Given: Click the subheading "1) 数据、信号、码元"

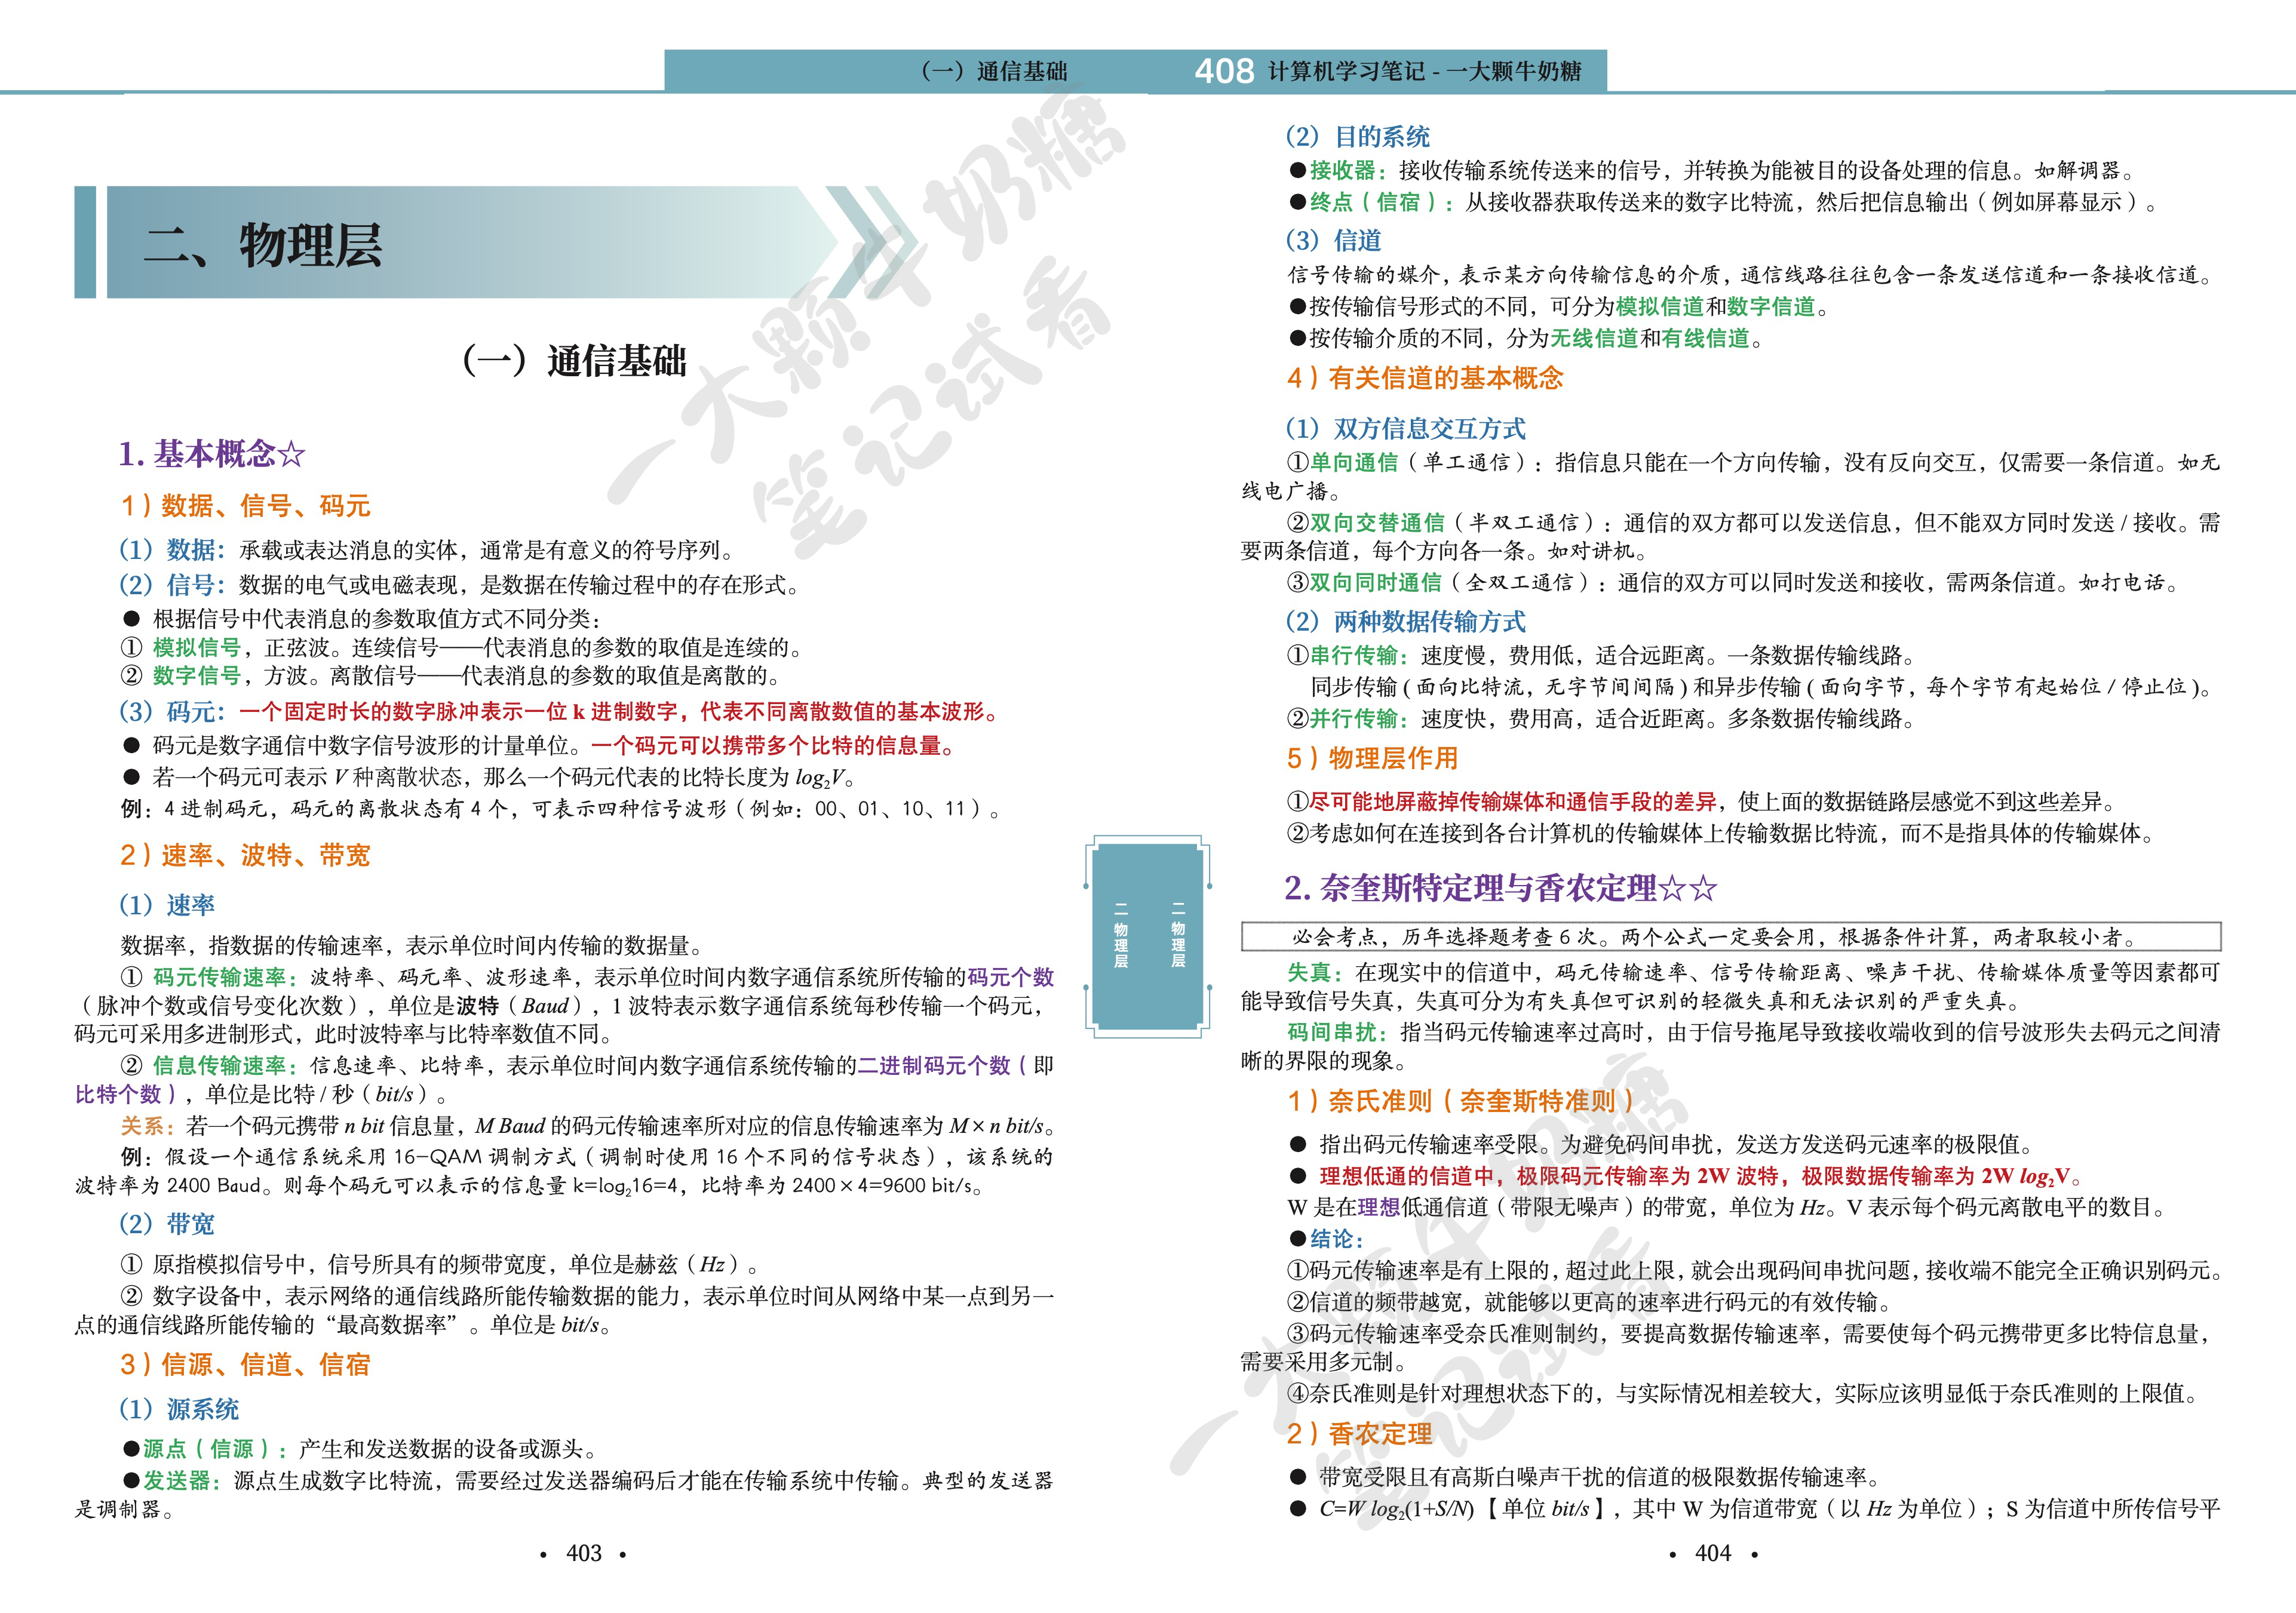Looking at the screenshot, I should (245, 506).
